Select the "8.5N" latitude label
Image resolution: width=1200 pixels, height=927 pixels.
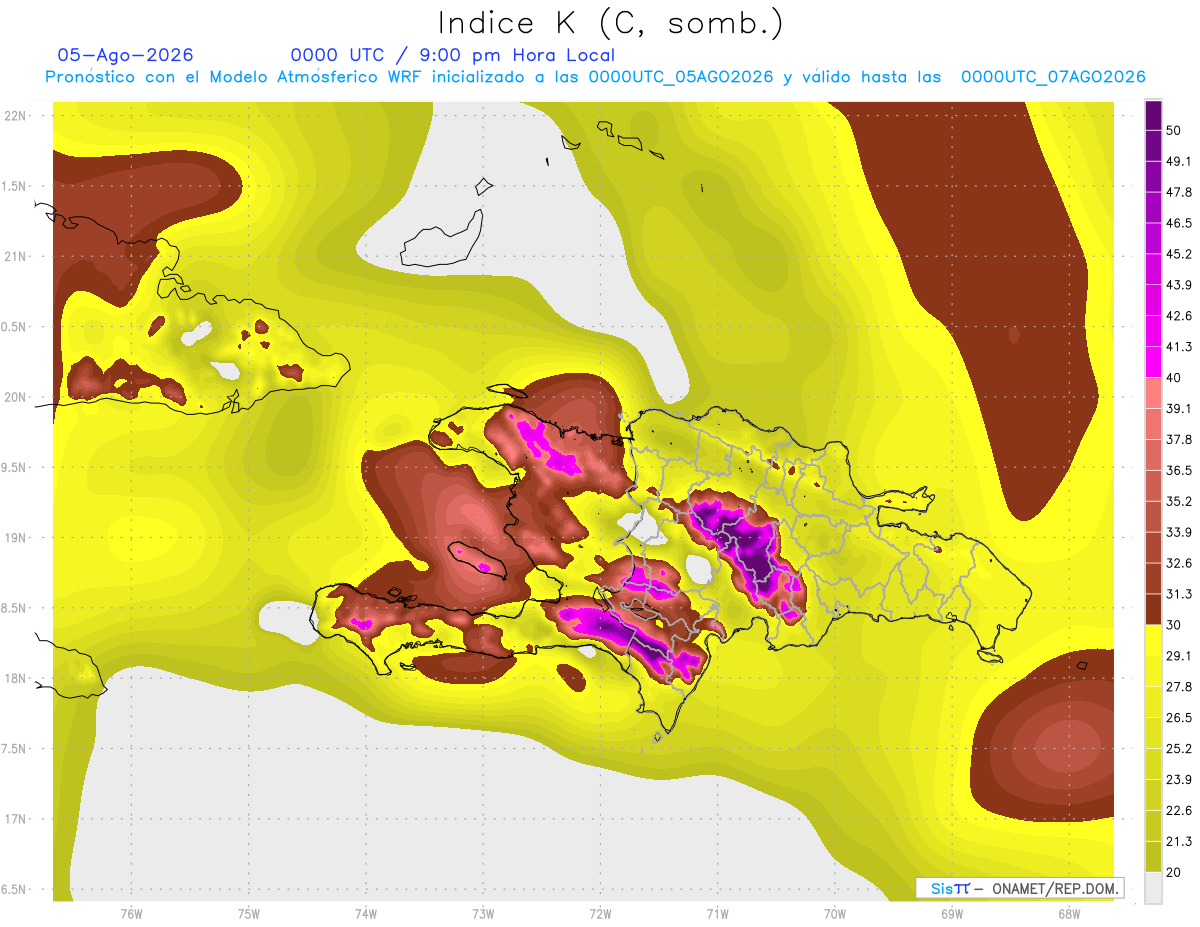pyautogui.click(x=14, y=608)
